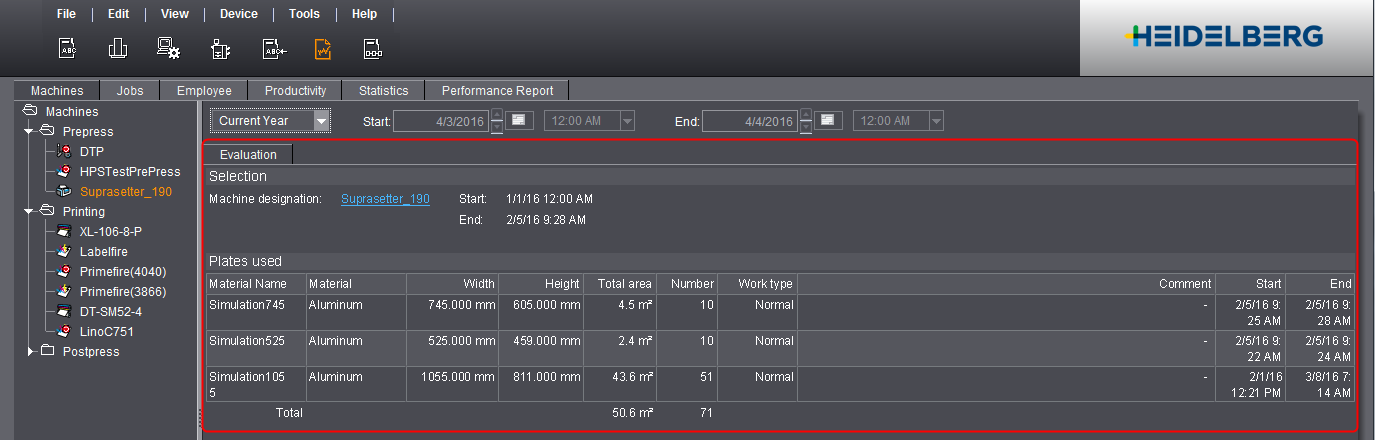Click the Start date field
Image resolution: width=1375 pixels, height=440 pixels.
[440, 121]
